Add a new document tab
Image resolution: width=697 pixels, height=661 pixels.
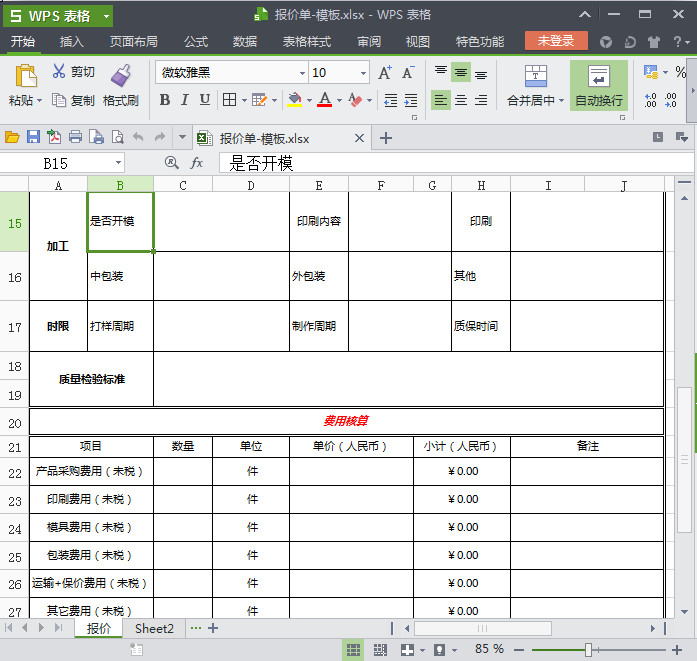tap(386, 138)
